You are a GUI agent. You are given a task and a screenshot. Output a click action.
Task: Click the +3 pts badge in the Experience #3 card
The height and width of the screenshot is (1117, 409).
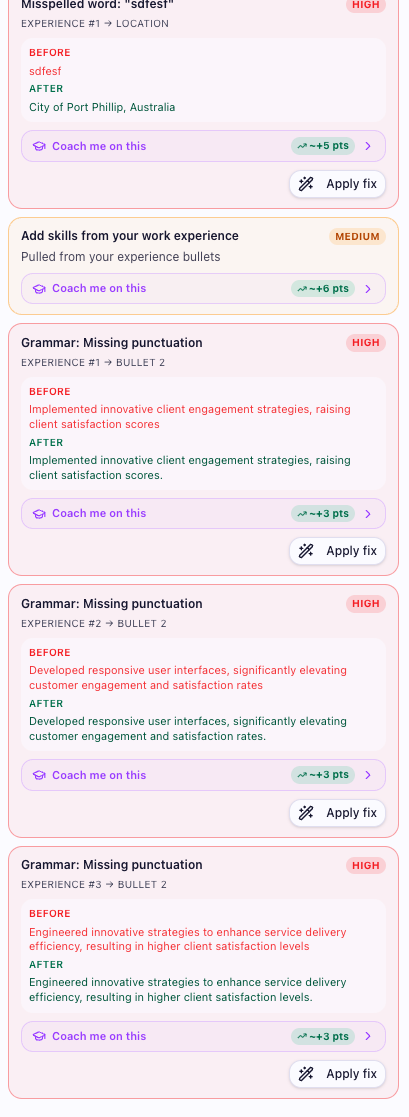click(x=323, y=1037)
